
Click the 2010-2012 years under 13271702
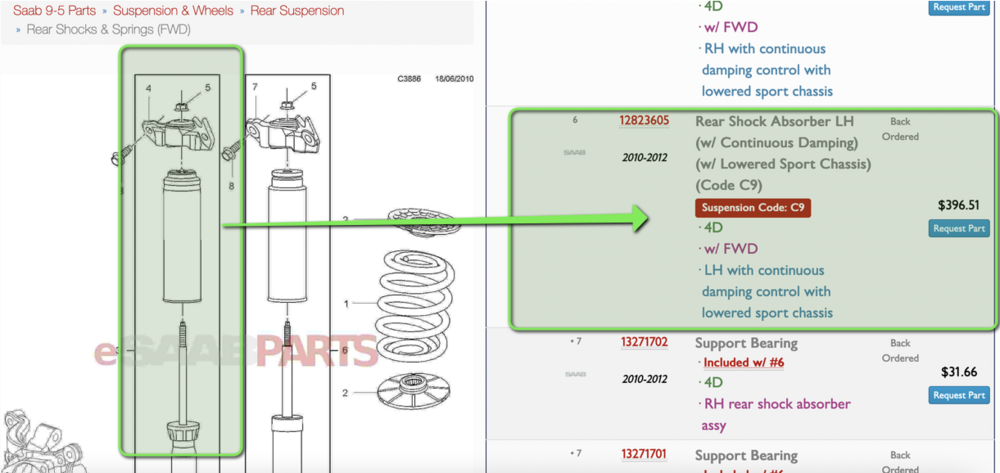coord(644,379)
